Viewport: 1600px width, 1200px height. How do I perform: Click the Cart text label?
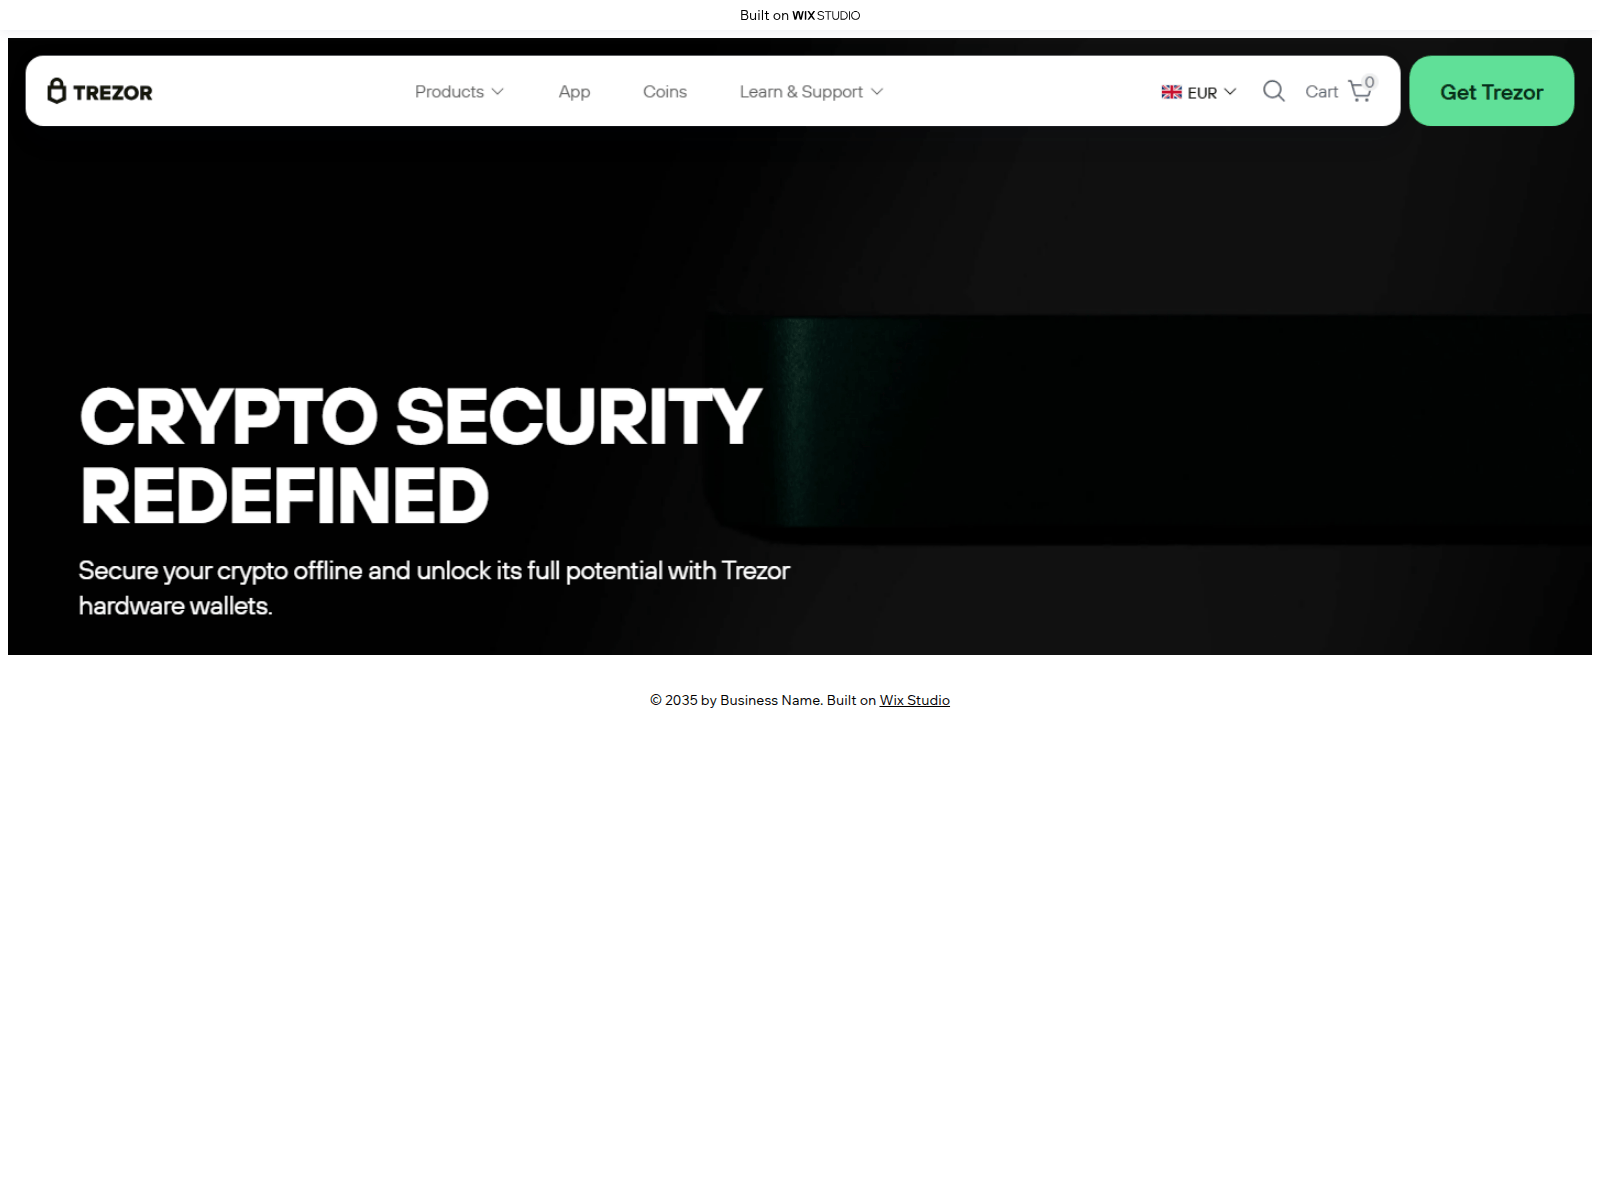coord(1321,91)
